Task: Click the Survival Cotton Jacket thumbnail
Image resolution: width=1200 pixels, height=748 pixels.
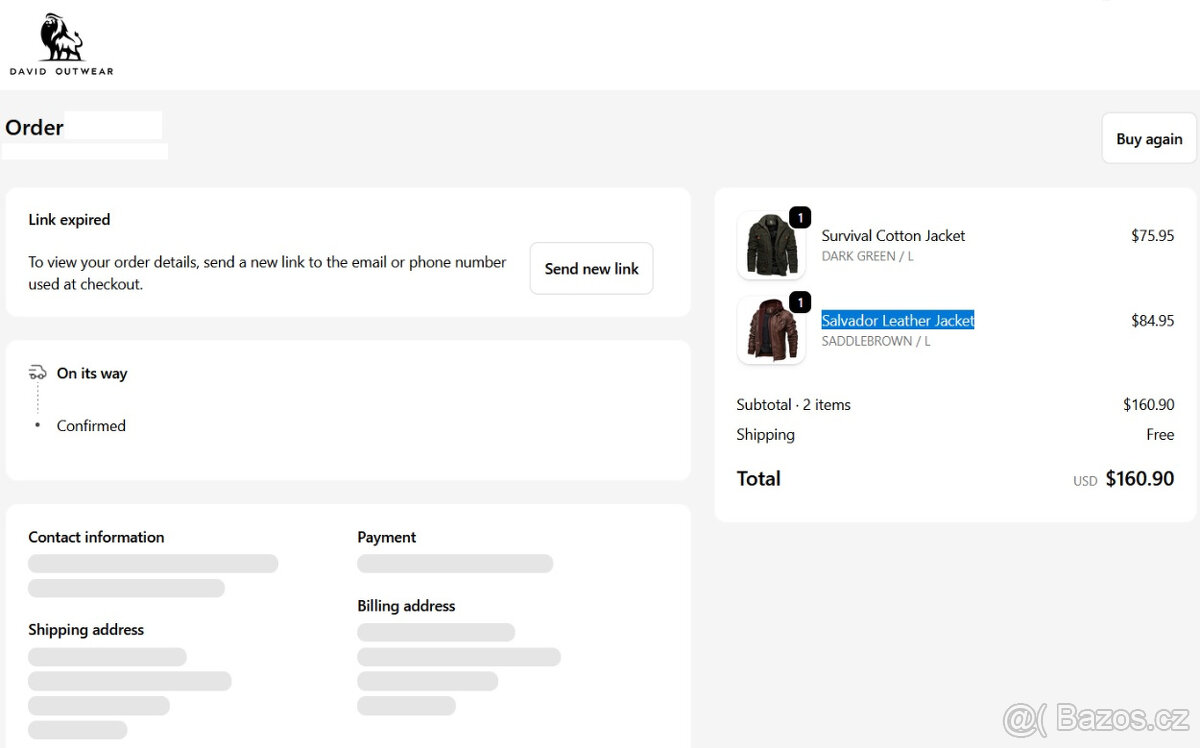Action: click(x=771, y=245)
